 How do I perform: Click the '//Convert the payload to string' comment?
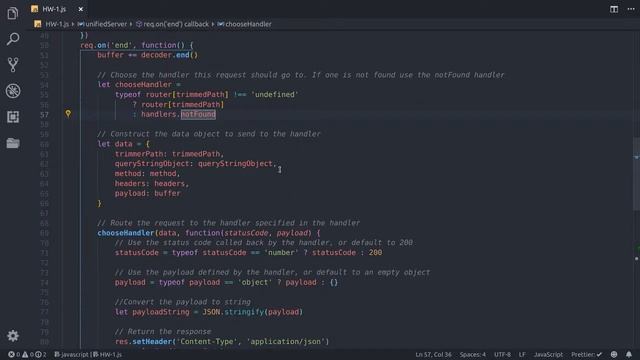[x=183, y=302]
